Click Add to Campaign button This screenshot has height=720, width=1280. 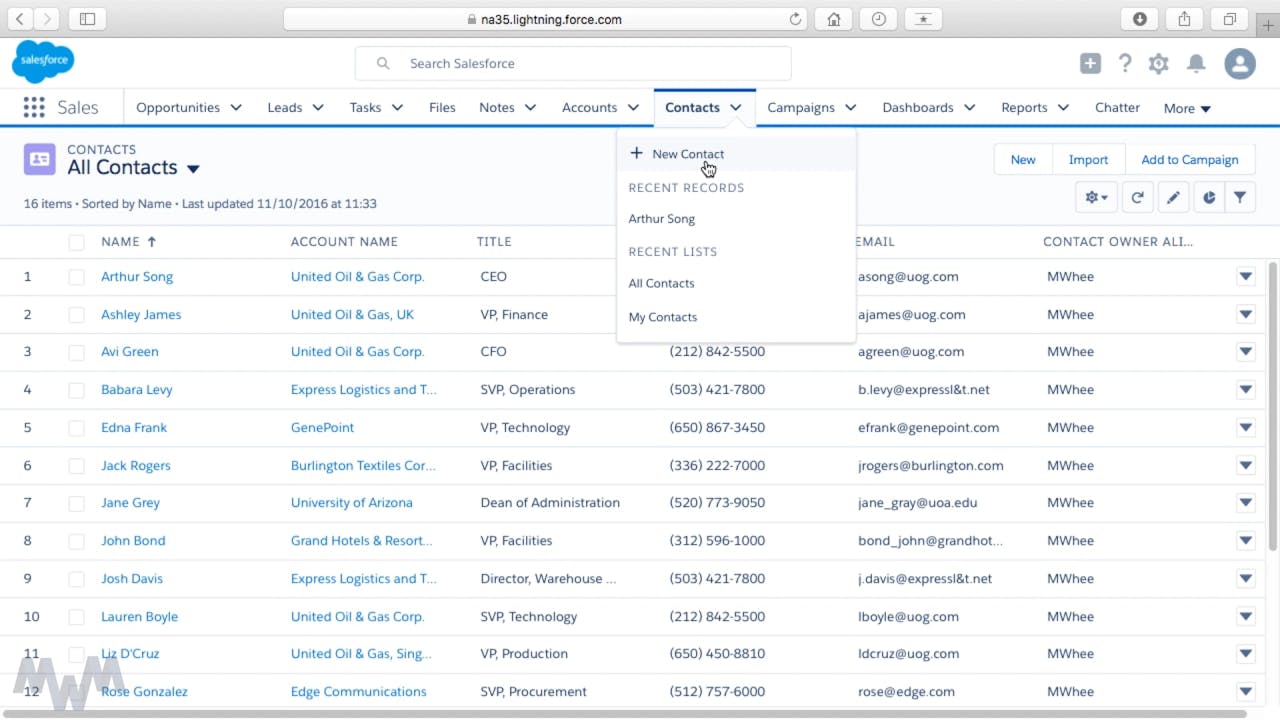pyautogui.click(x=1190, y=160)
